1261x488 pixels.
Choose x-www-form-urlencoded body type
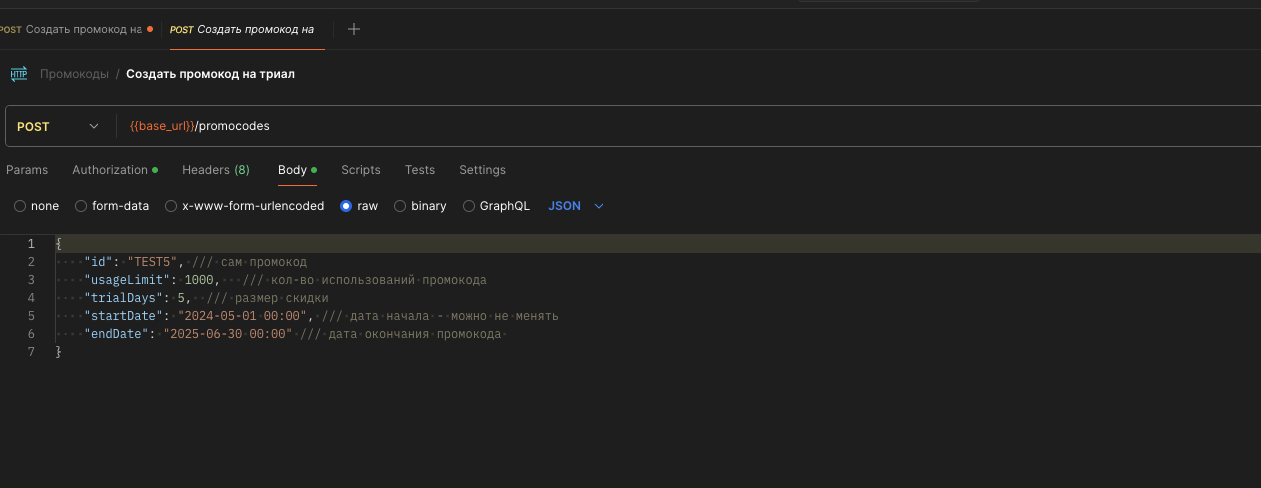[x=171, y=206]
